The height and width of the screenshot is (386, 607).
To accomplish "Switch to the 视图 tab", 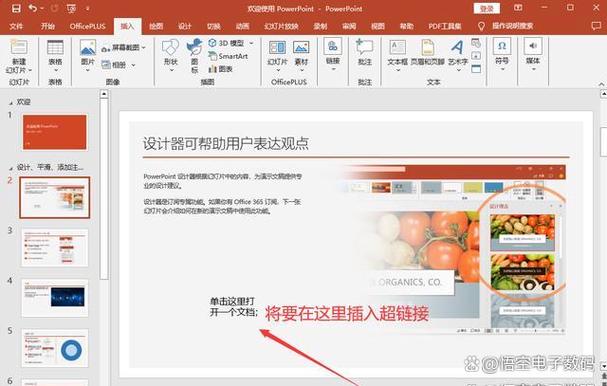I will (x=377, y=26).
